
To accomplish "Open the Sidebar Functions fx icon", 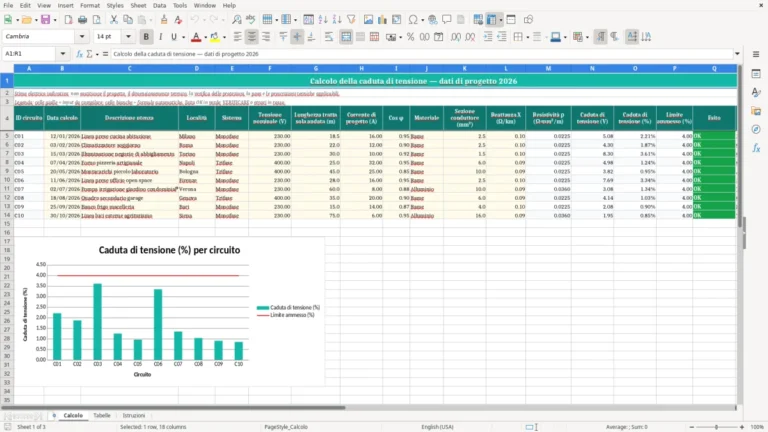I will (x=756, y=148).
